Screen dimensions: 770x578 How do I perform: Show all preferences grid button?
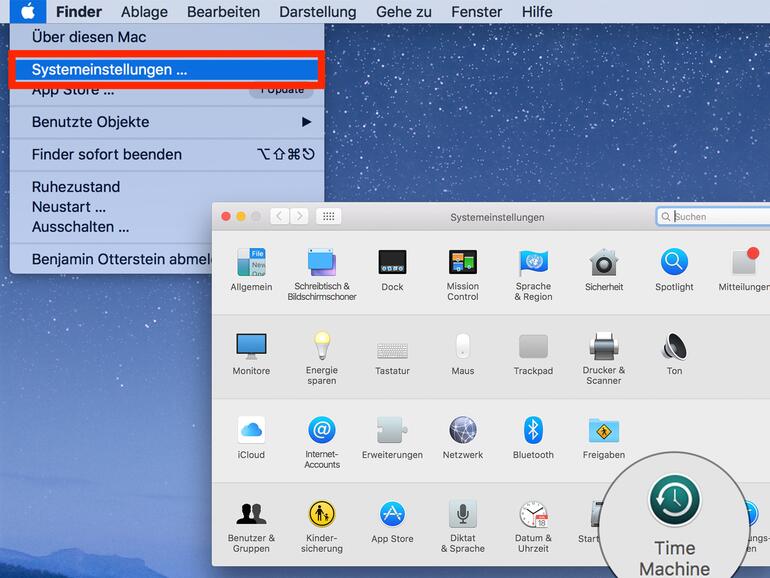[x=329, y=216]
